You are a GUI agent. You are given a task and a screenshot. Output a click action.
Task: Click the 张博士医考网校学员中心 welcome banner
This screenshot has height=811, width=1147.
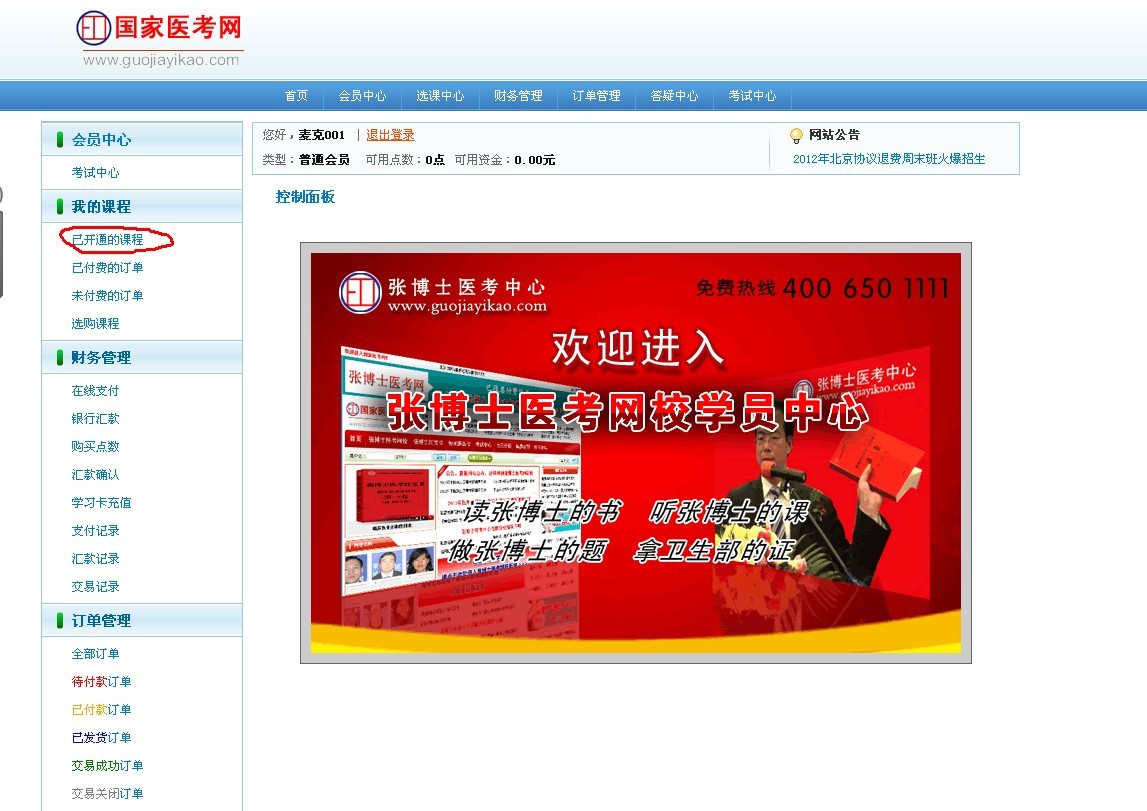636,453
